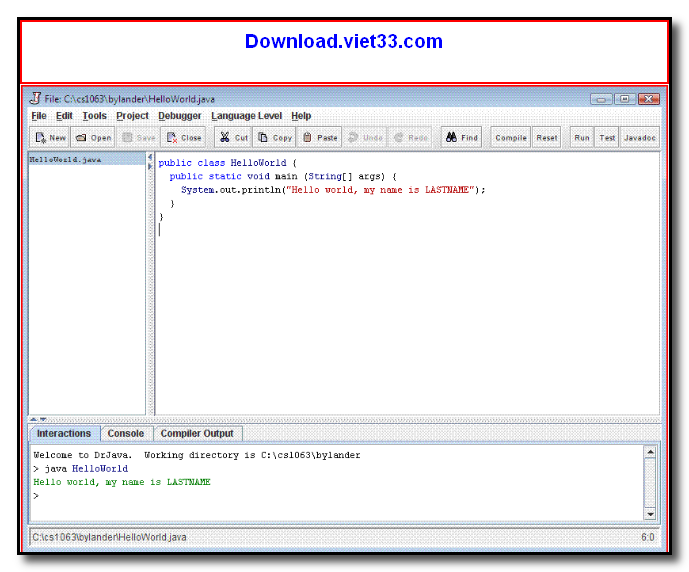Compile the program with Compile button
This screenshot has width=689, height=572.
pos(511,138)
